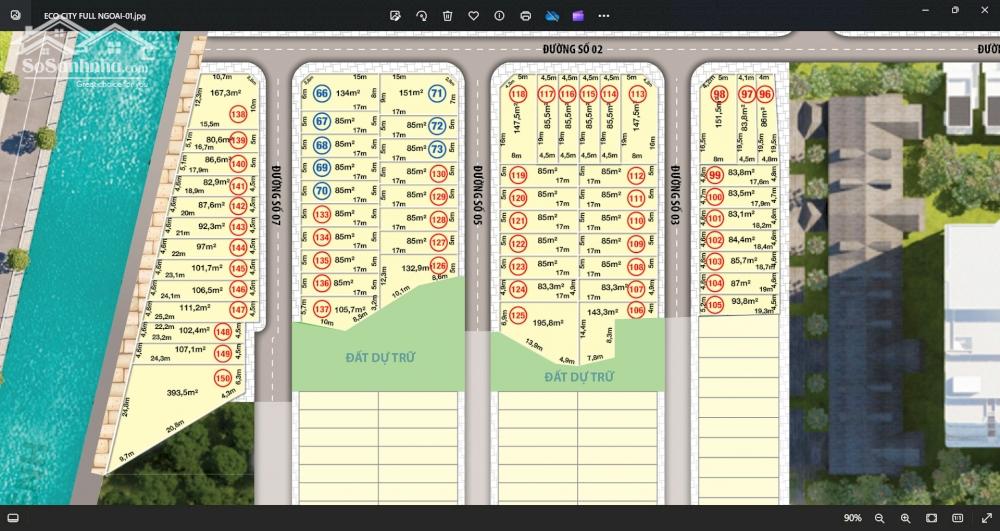
Task: Delete the image with trash icon
Action: tap(448, 16)
